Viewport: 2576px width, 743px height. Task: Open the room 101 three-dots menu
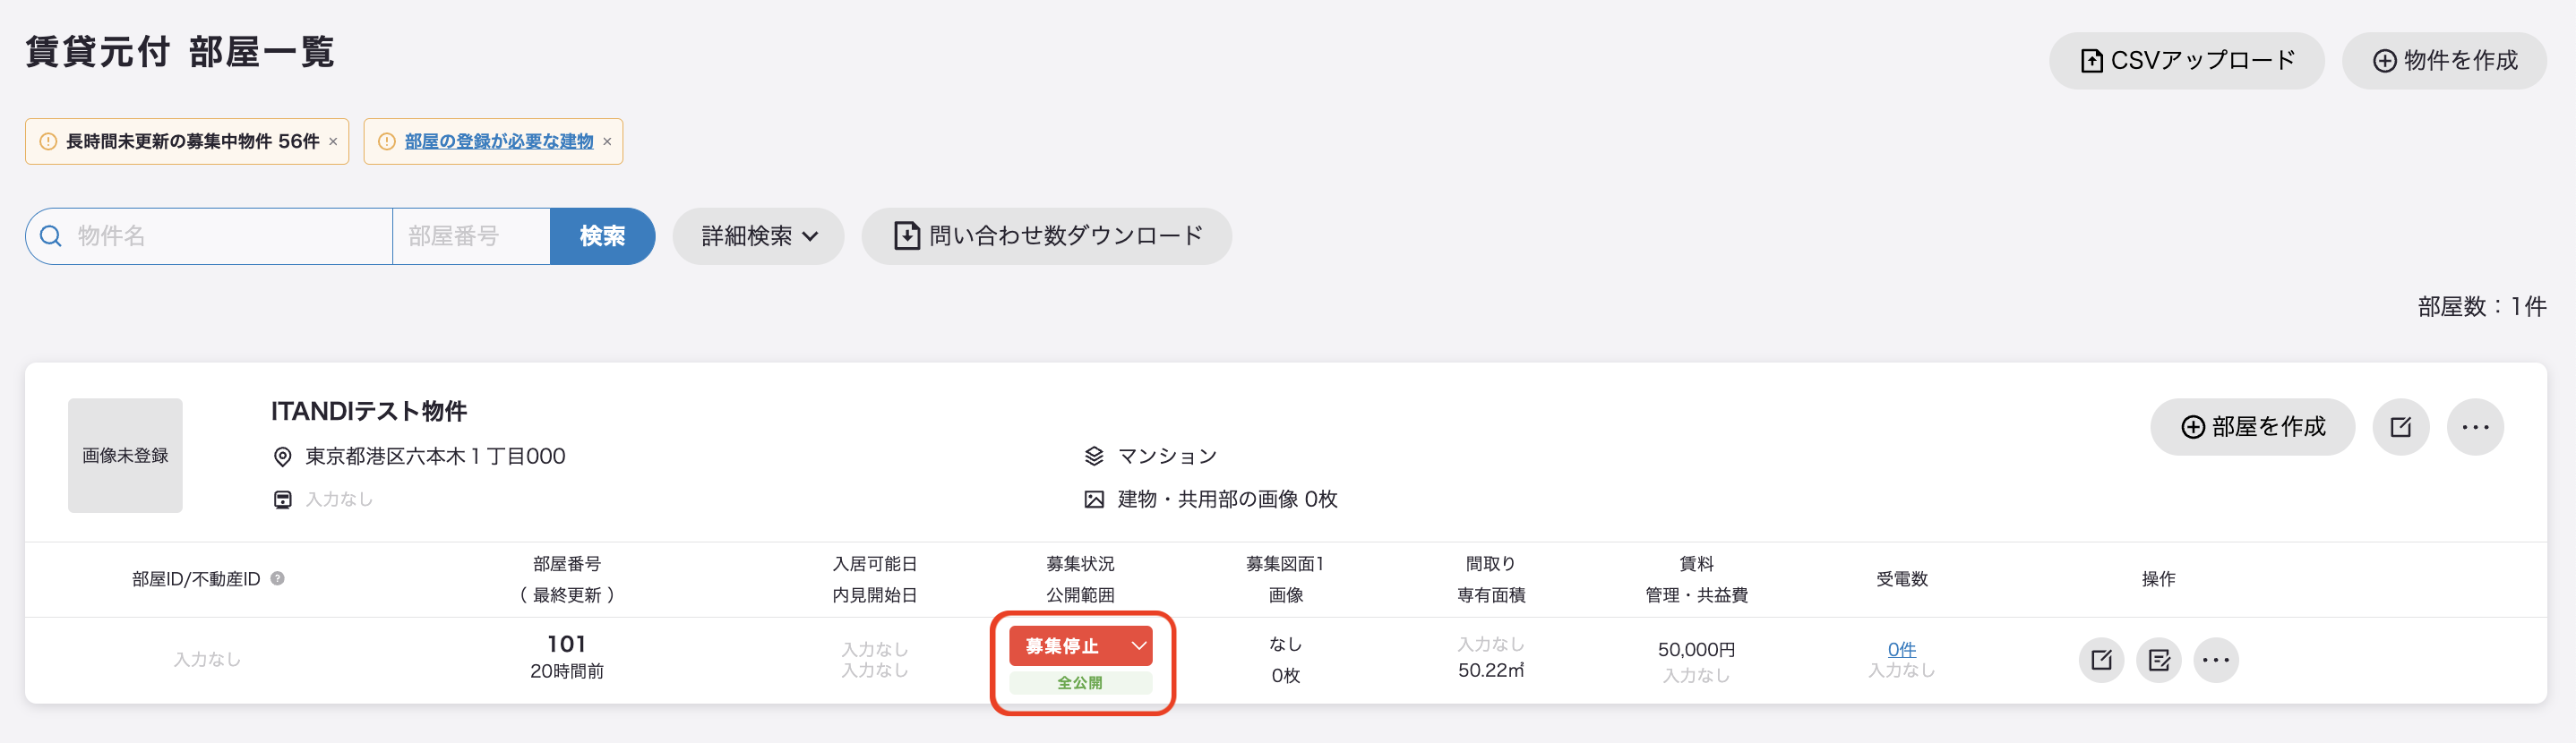[2216, 660]
